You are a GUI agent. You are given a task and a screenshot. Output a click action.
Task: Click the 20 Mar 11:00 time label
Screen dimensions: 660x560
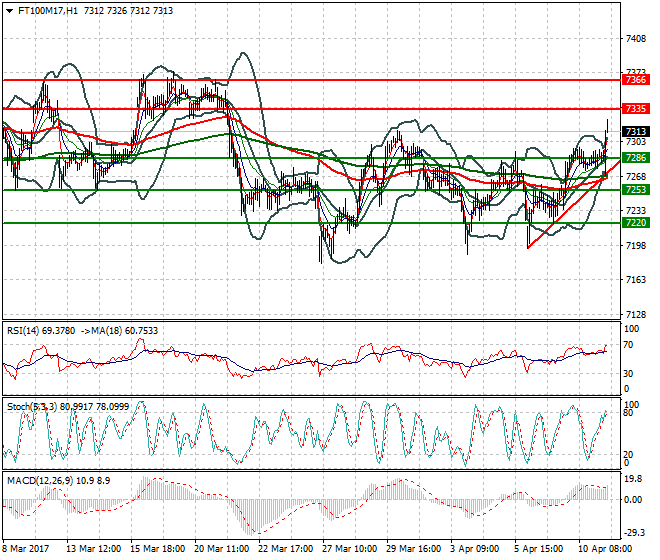pyautogui.click(x=221, y=549)
